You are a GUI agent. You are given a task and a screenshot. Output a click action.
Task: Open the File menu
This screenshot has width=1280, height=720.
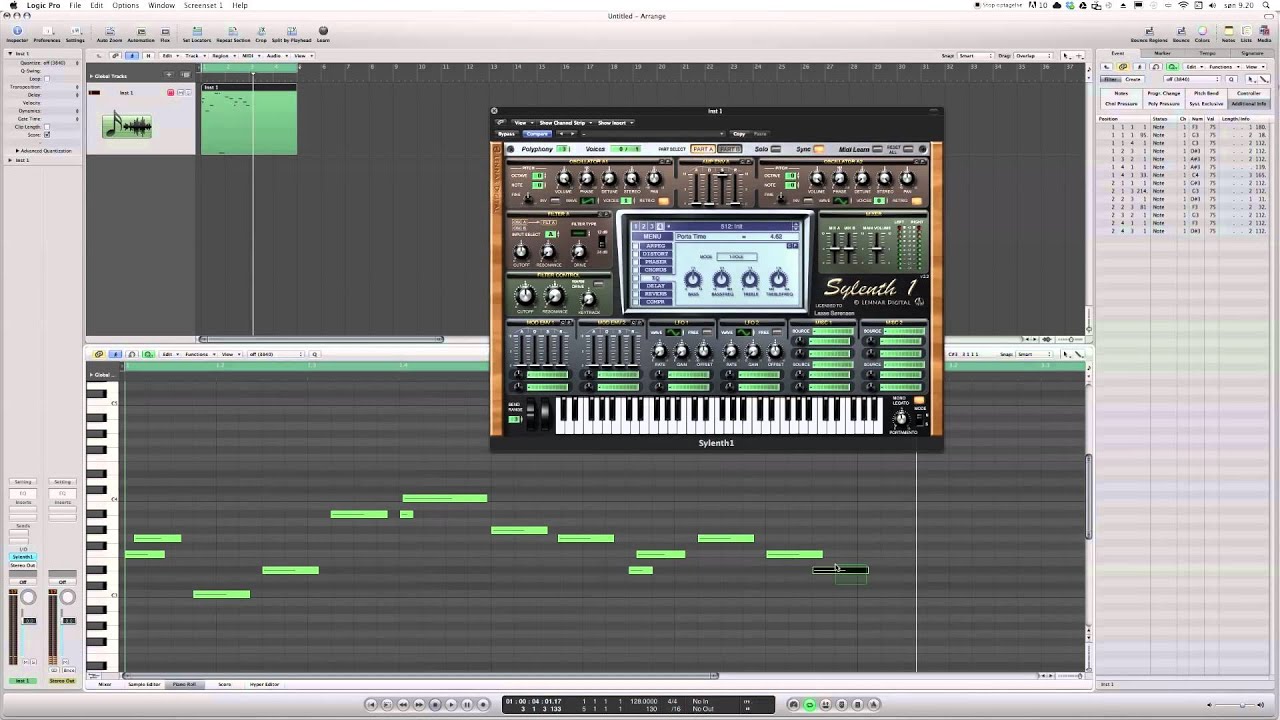coord(75,5)
